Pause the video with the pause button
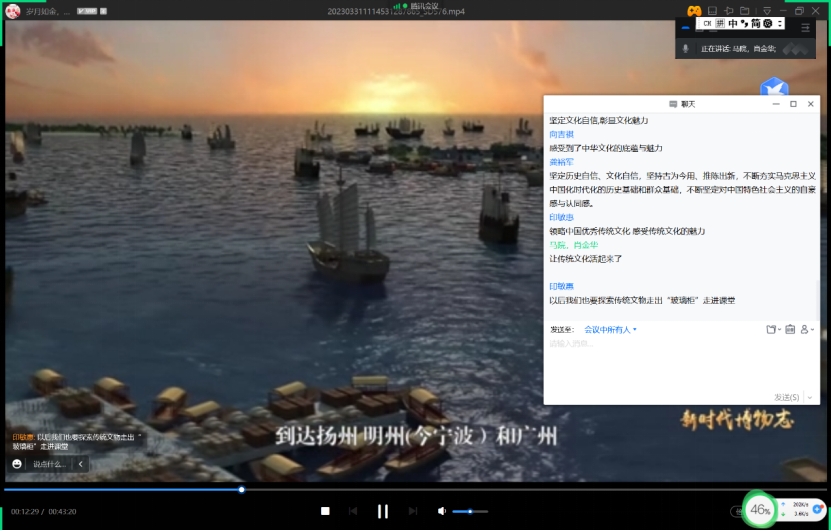Screen dimensions: 831x531 [383, 511]
